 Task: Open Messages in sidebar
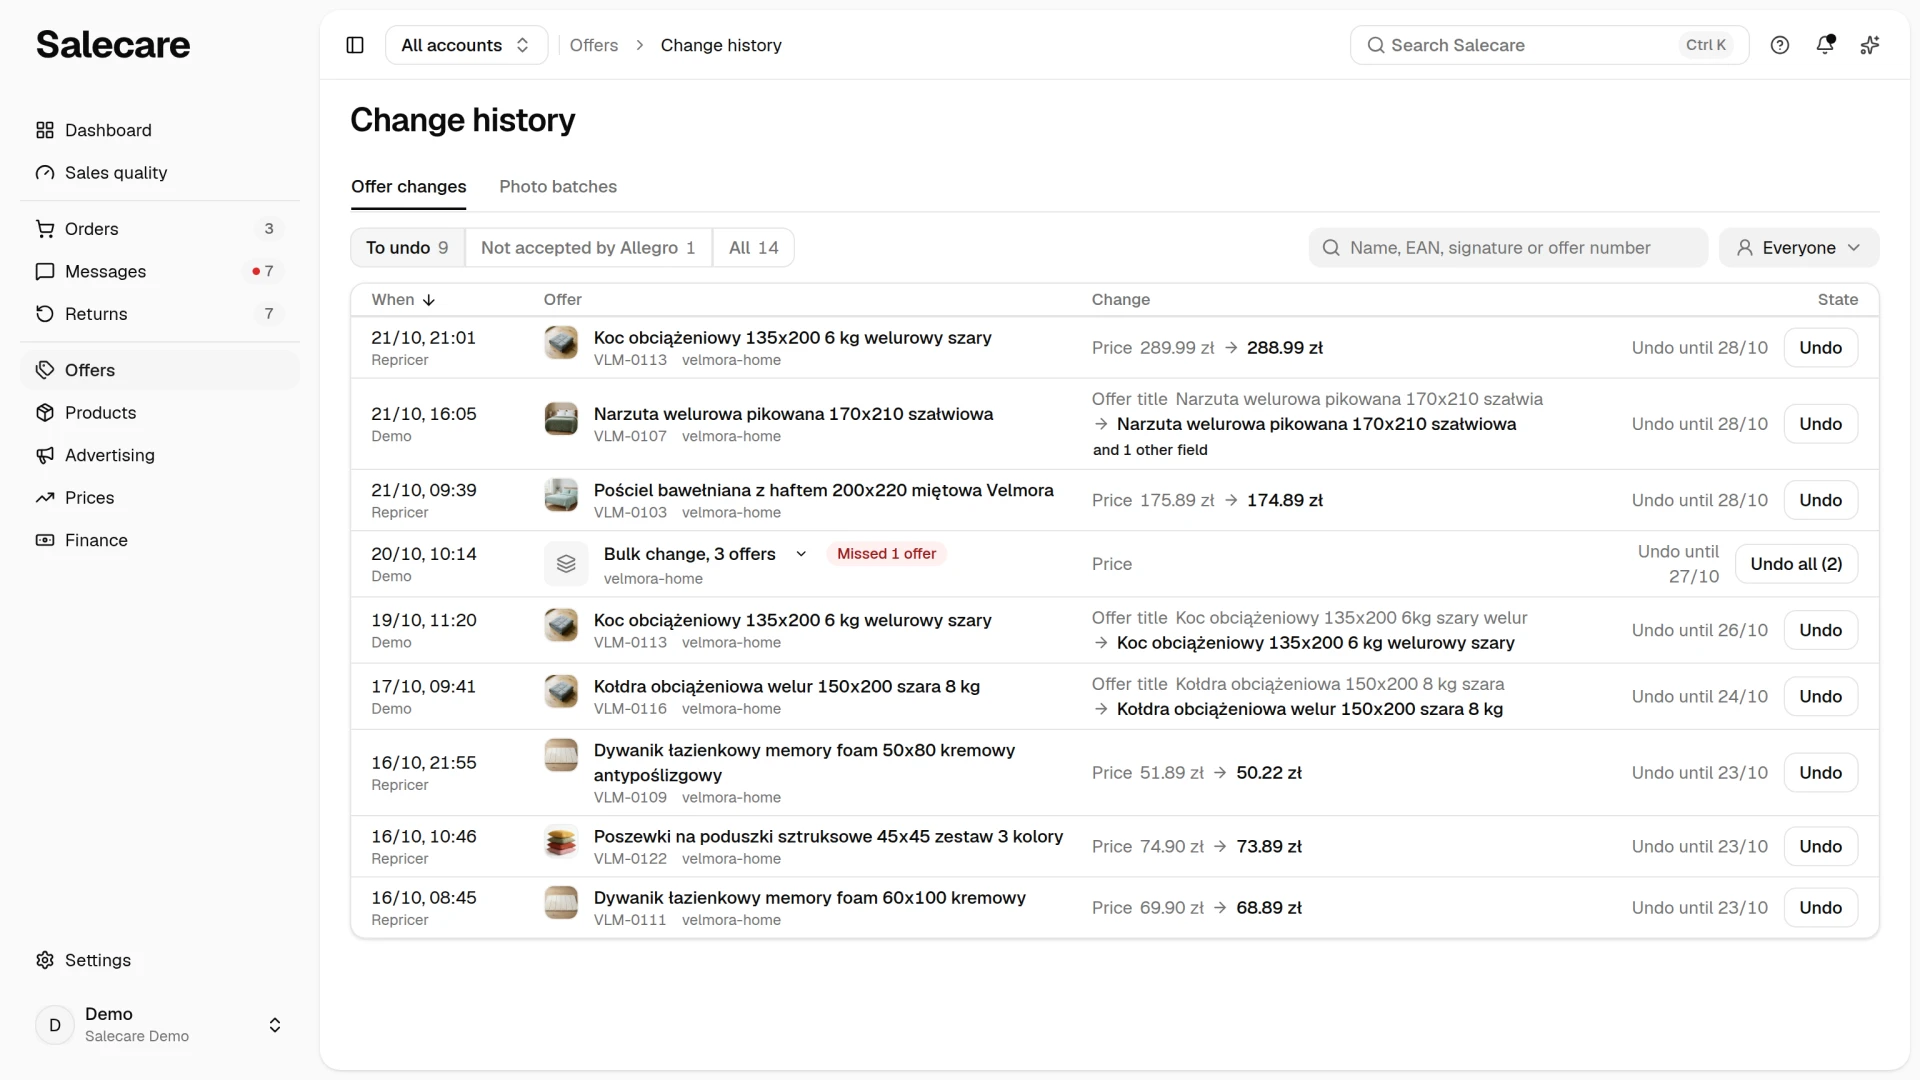(x=160, y=271)
